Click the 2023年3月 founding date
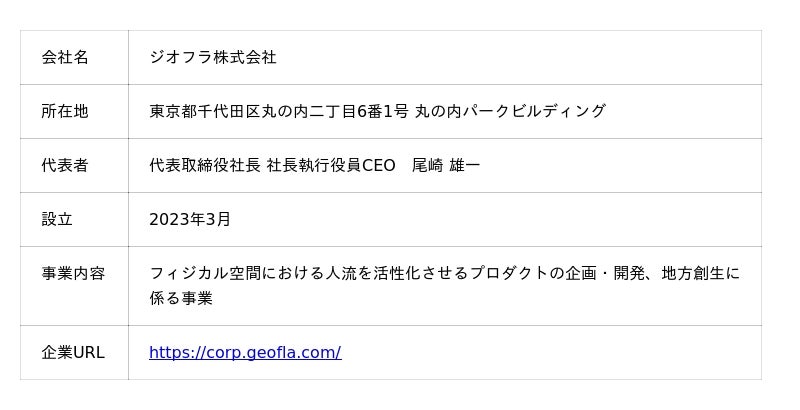The image size is (800, 410). [190, 219]
